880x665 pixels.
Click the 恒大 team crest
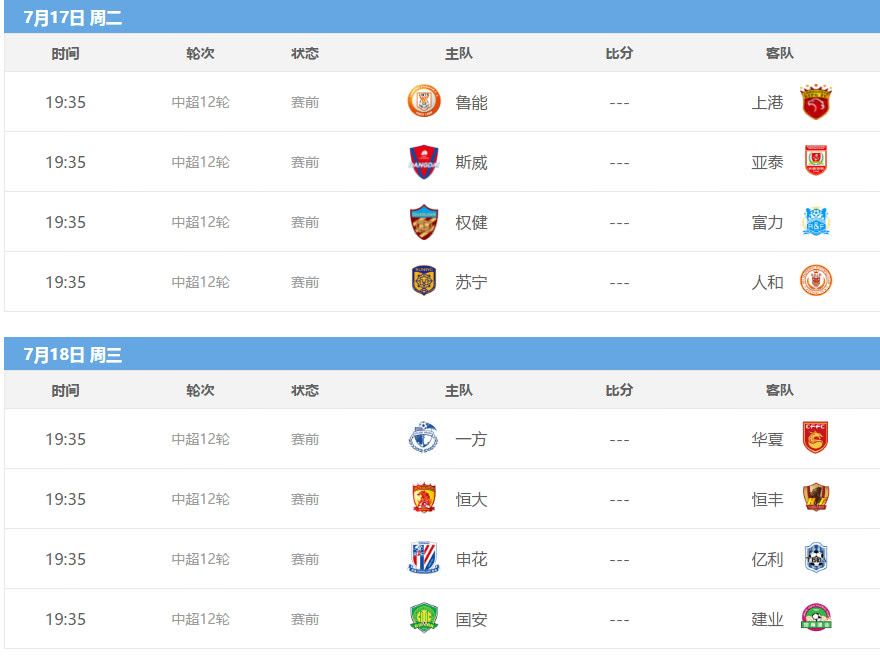click(x=424, y=499)
